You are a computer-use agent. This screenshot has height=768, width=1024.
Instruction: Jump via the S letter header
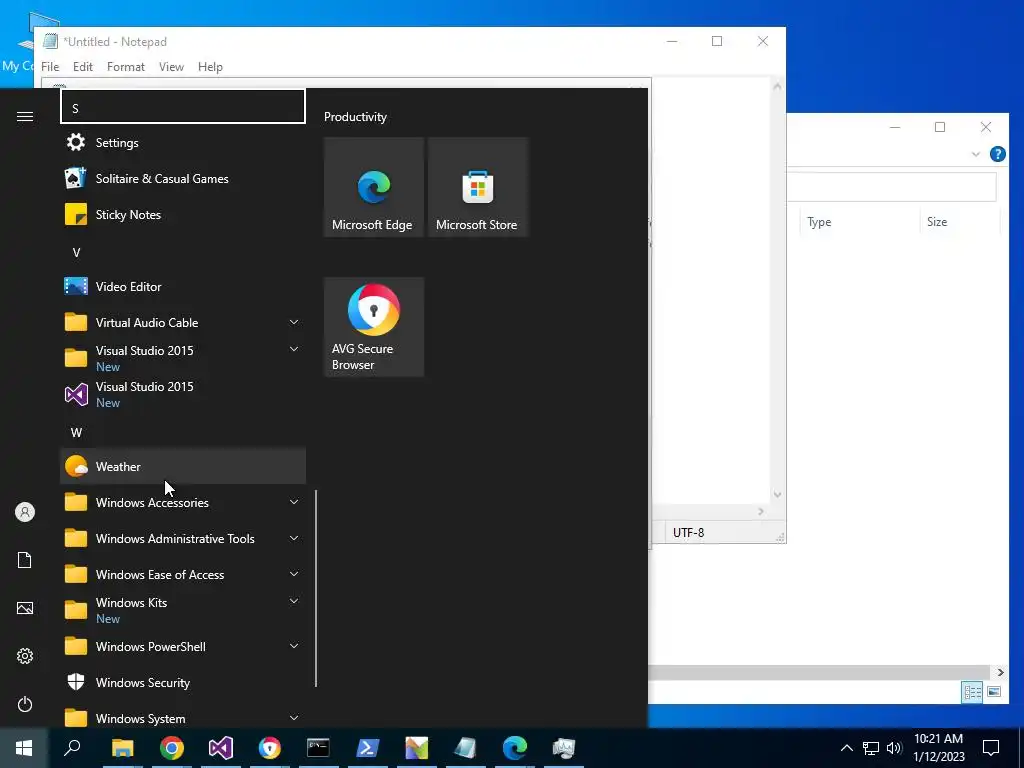(x=183, y=106)
